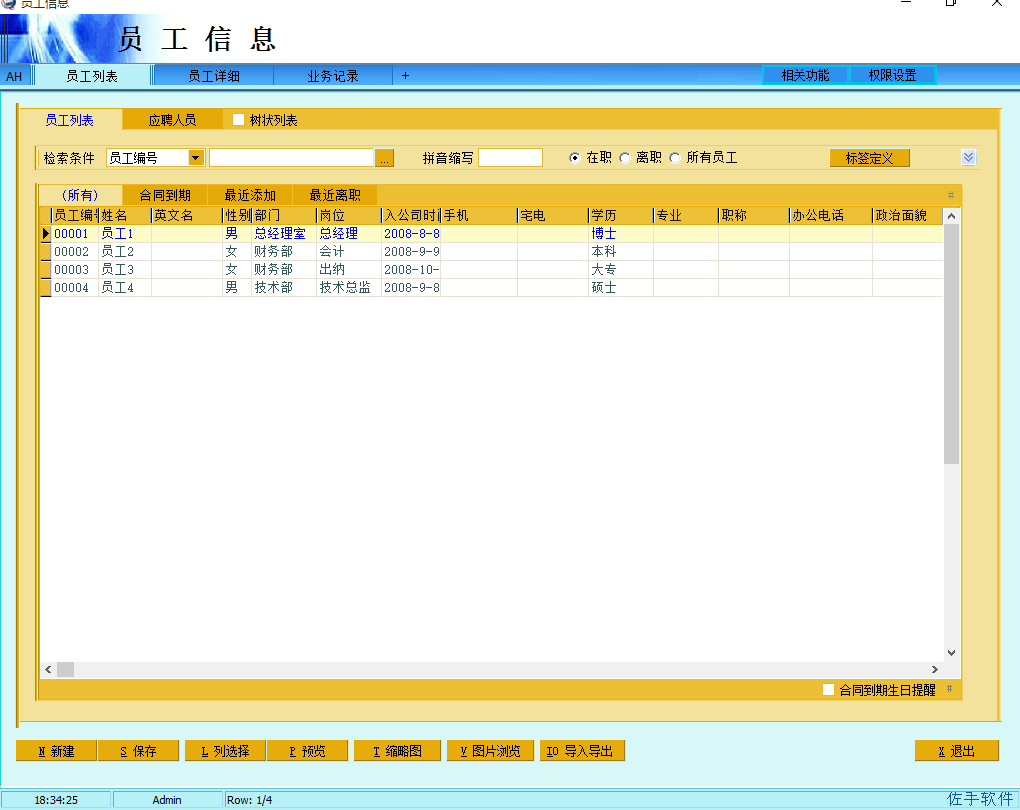Select 所有员工 radio option
Screen dimensions: 1020x810
(675, 158)
